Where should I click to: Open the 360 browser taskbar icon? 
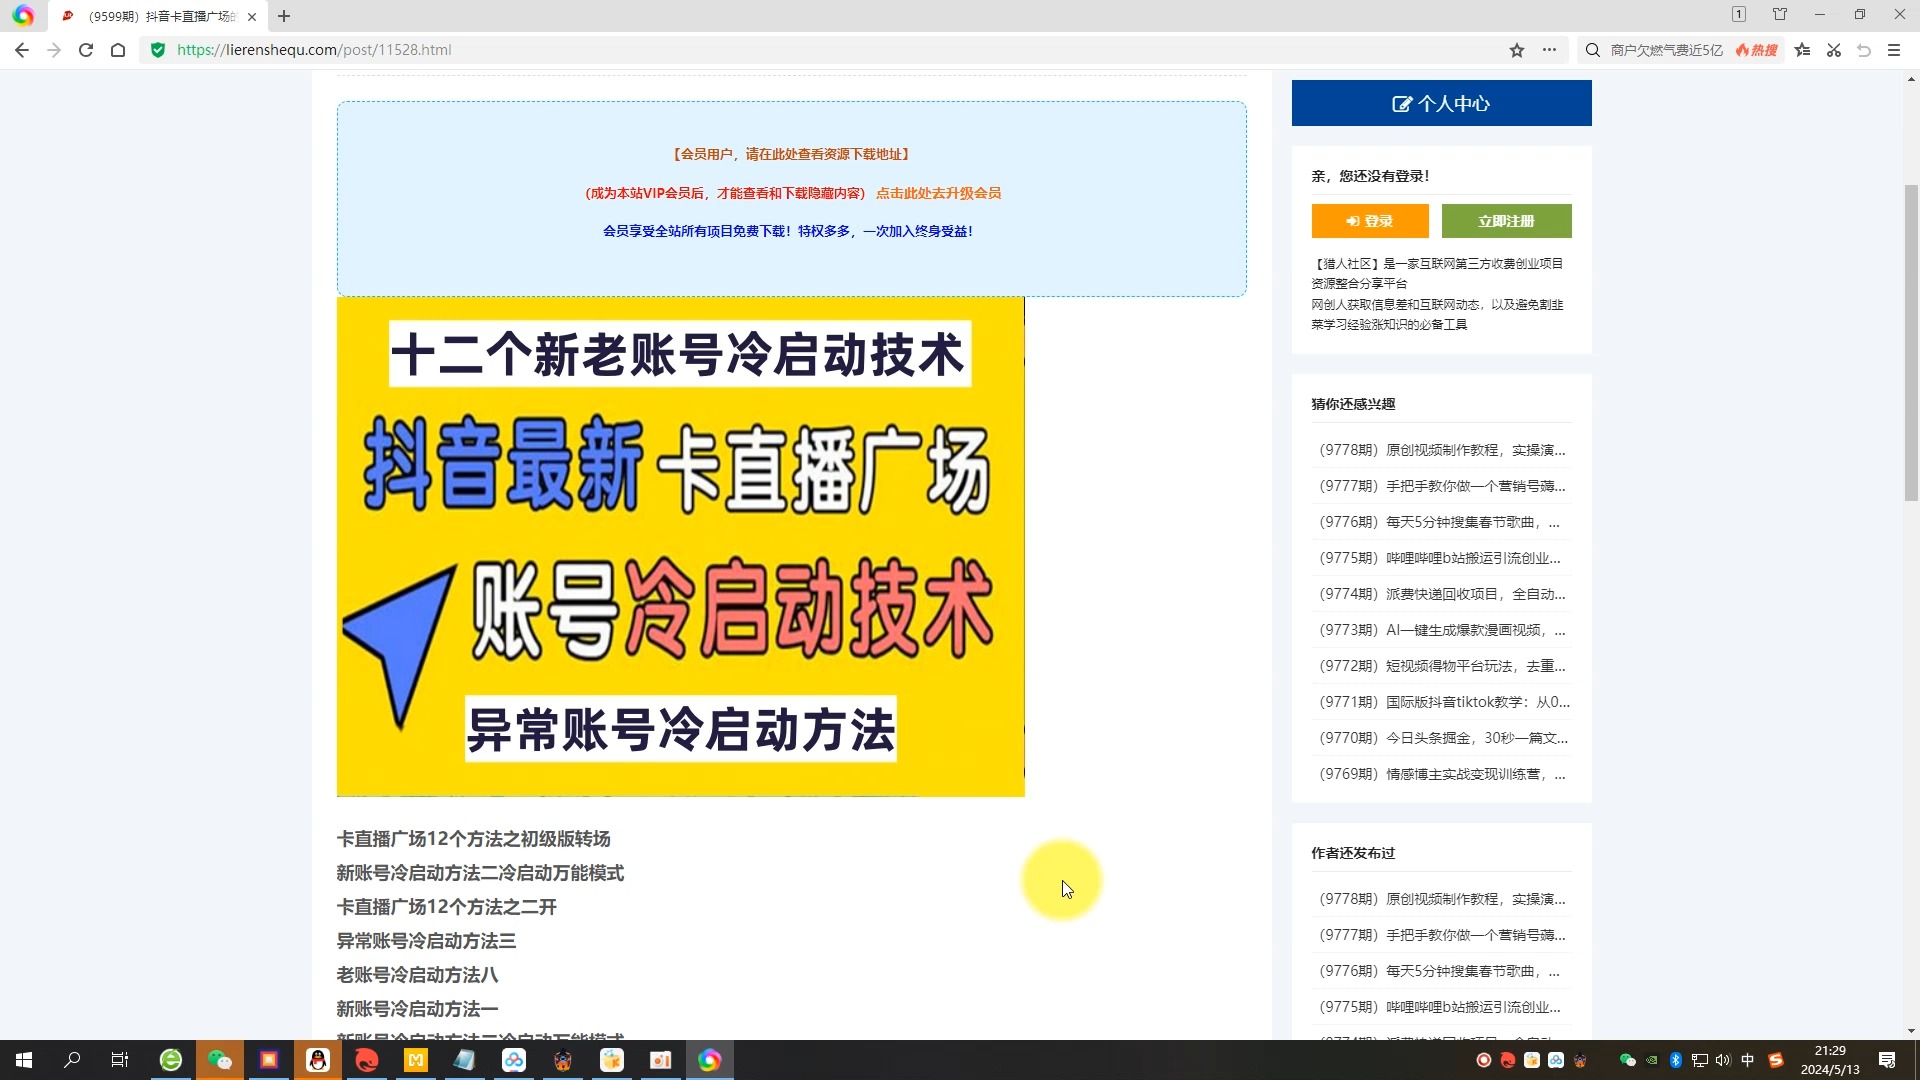(x=171, y=1060)
